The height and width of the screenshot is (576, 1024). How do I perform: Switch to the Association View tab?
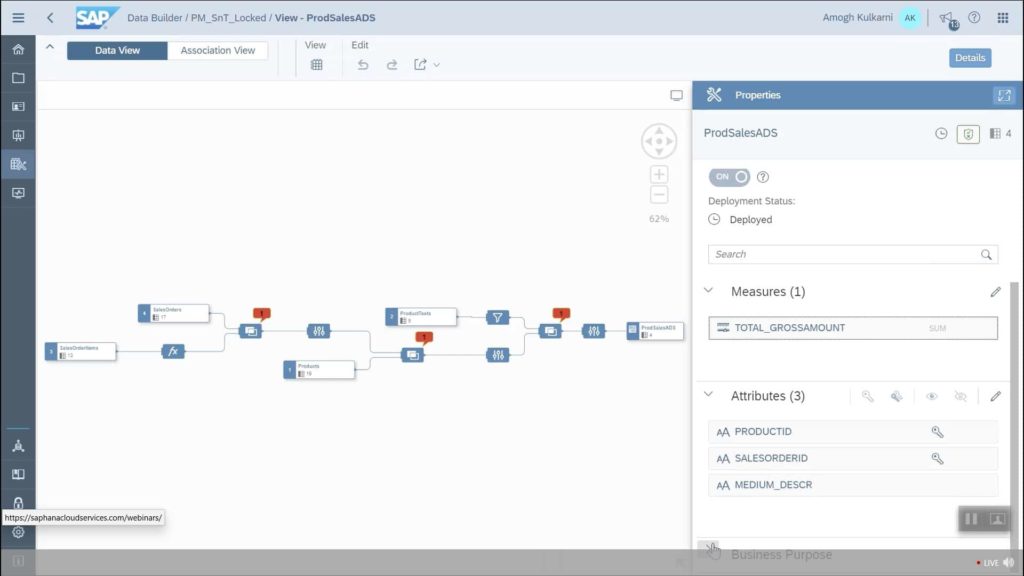click(x=217, y=50)
